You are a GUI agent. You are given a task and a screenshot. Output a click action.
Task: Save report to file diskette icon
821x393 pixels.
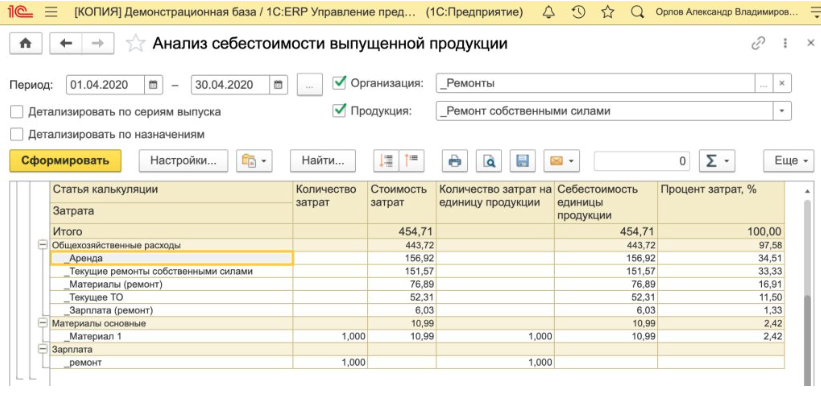(522, 161)
